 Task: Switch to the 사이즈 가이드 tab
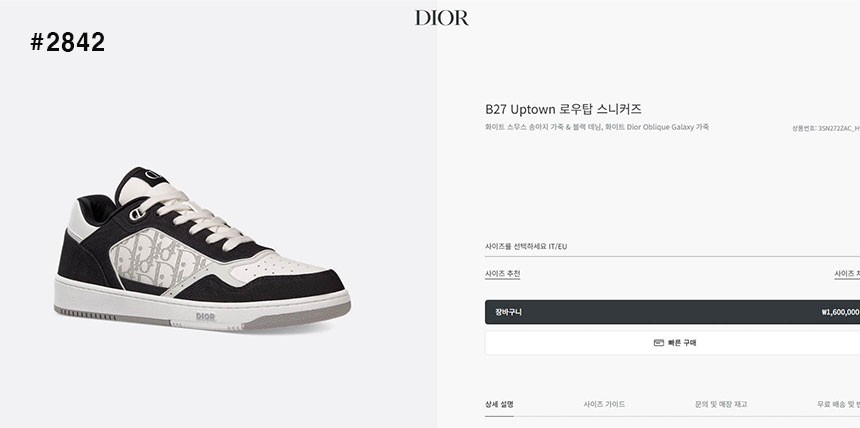point(604,404)
